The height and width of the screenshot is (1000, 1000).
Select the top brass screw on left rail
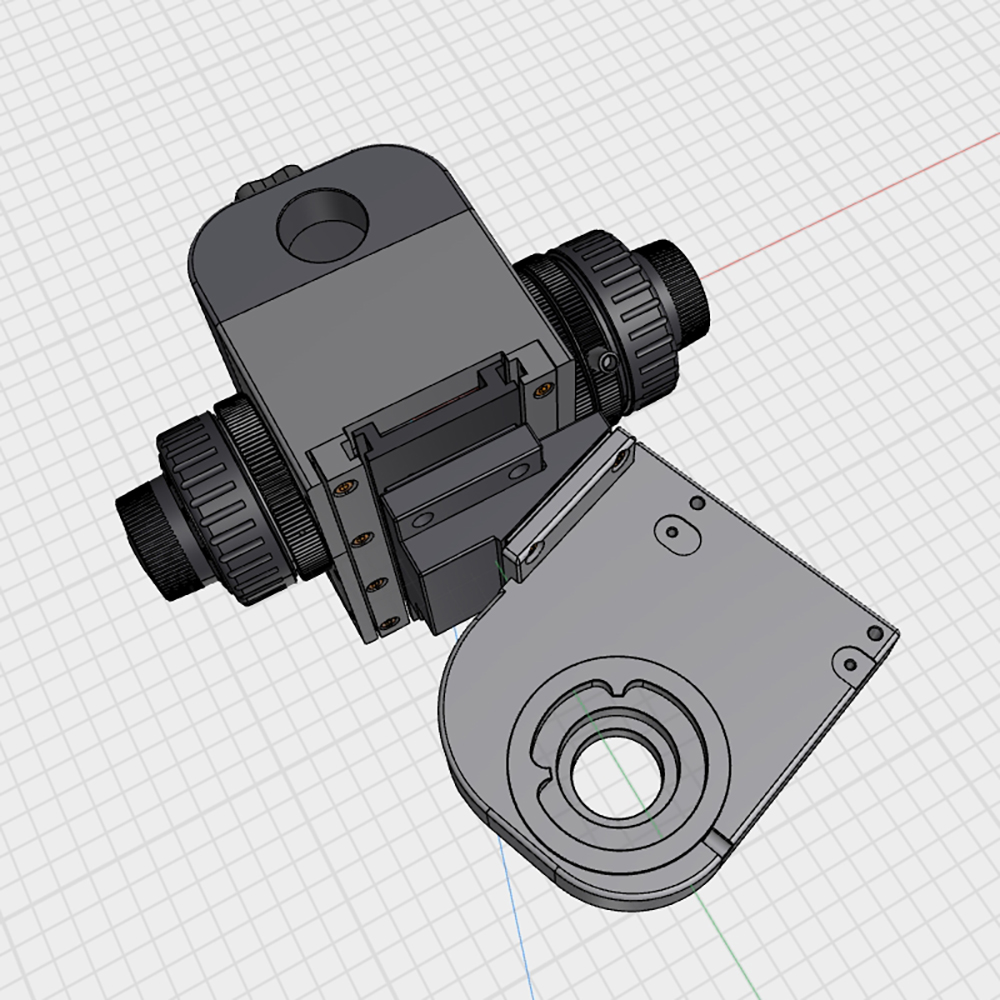(345, 488)
